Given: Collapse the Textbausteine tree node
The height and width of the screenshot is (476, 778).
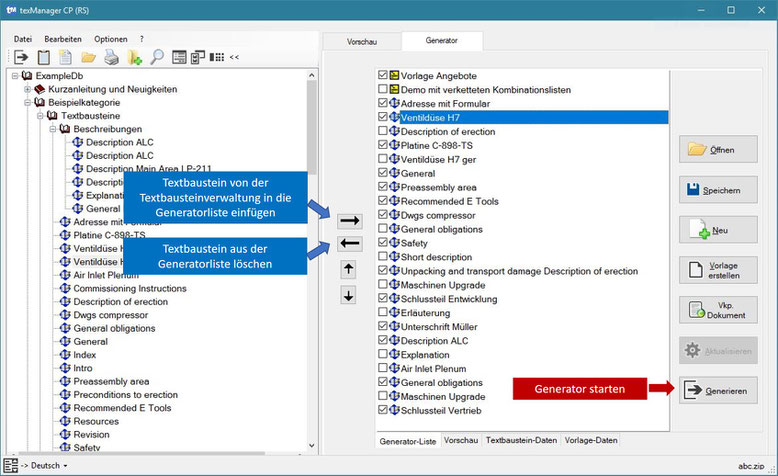Looking at the screenshot, I should click(x=41, y=116).
